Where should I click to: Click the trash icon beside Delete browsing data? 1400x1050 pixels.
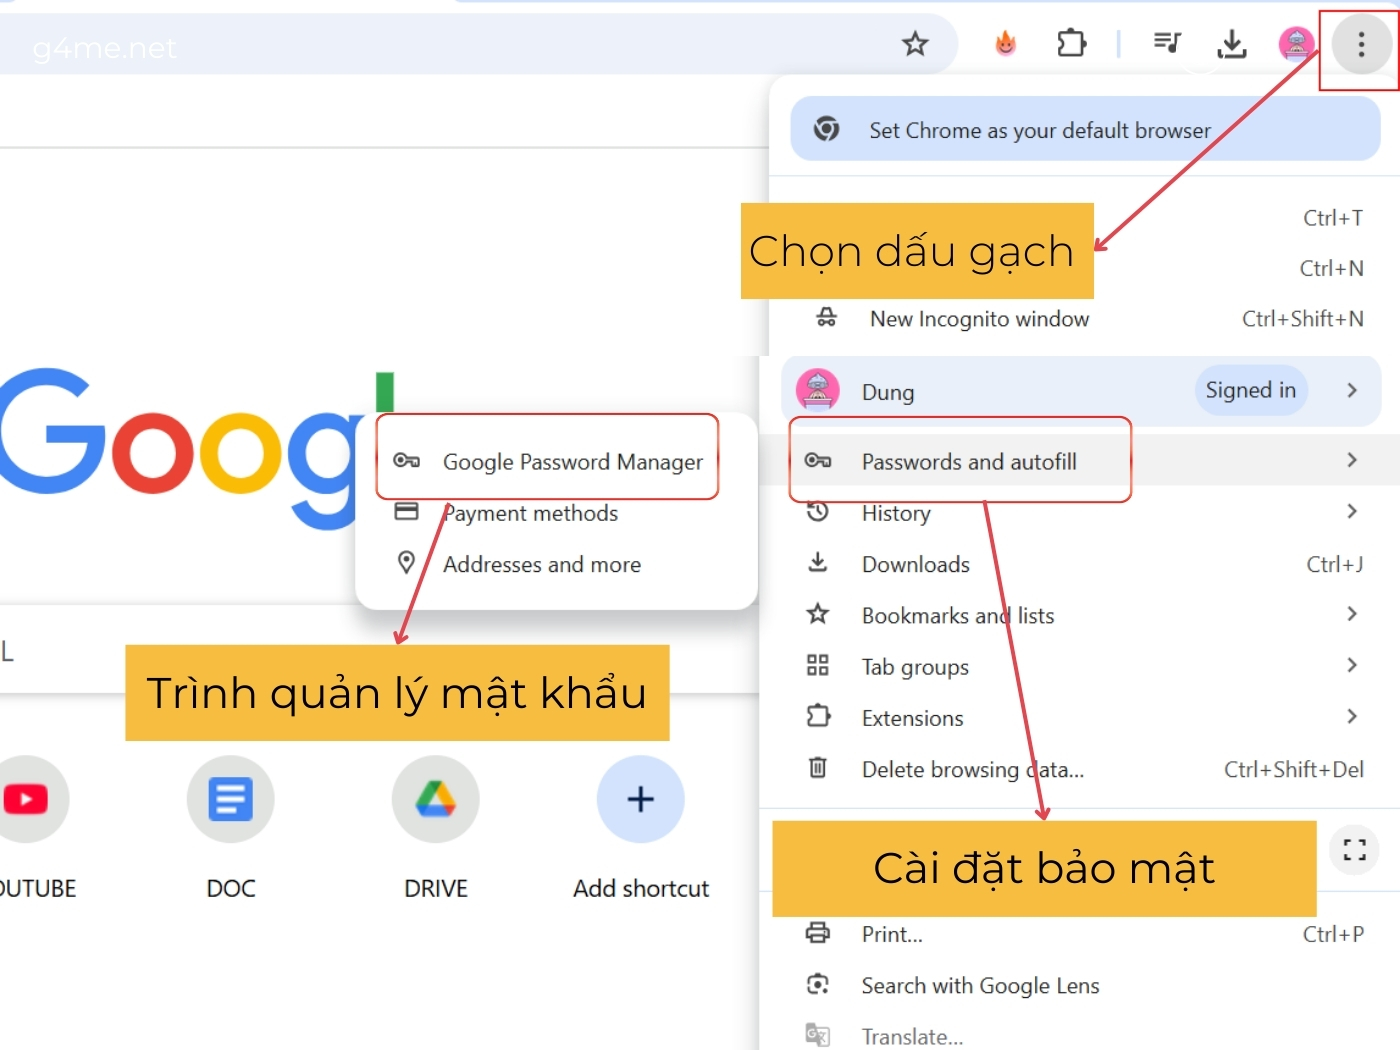(x=817, y=767)
